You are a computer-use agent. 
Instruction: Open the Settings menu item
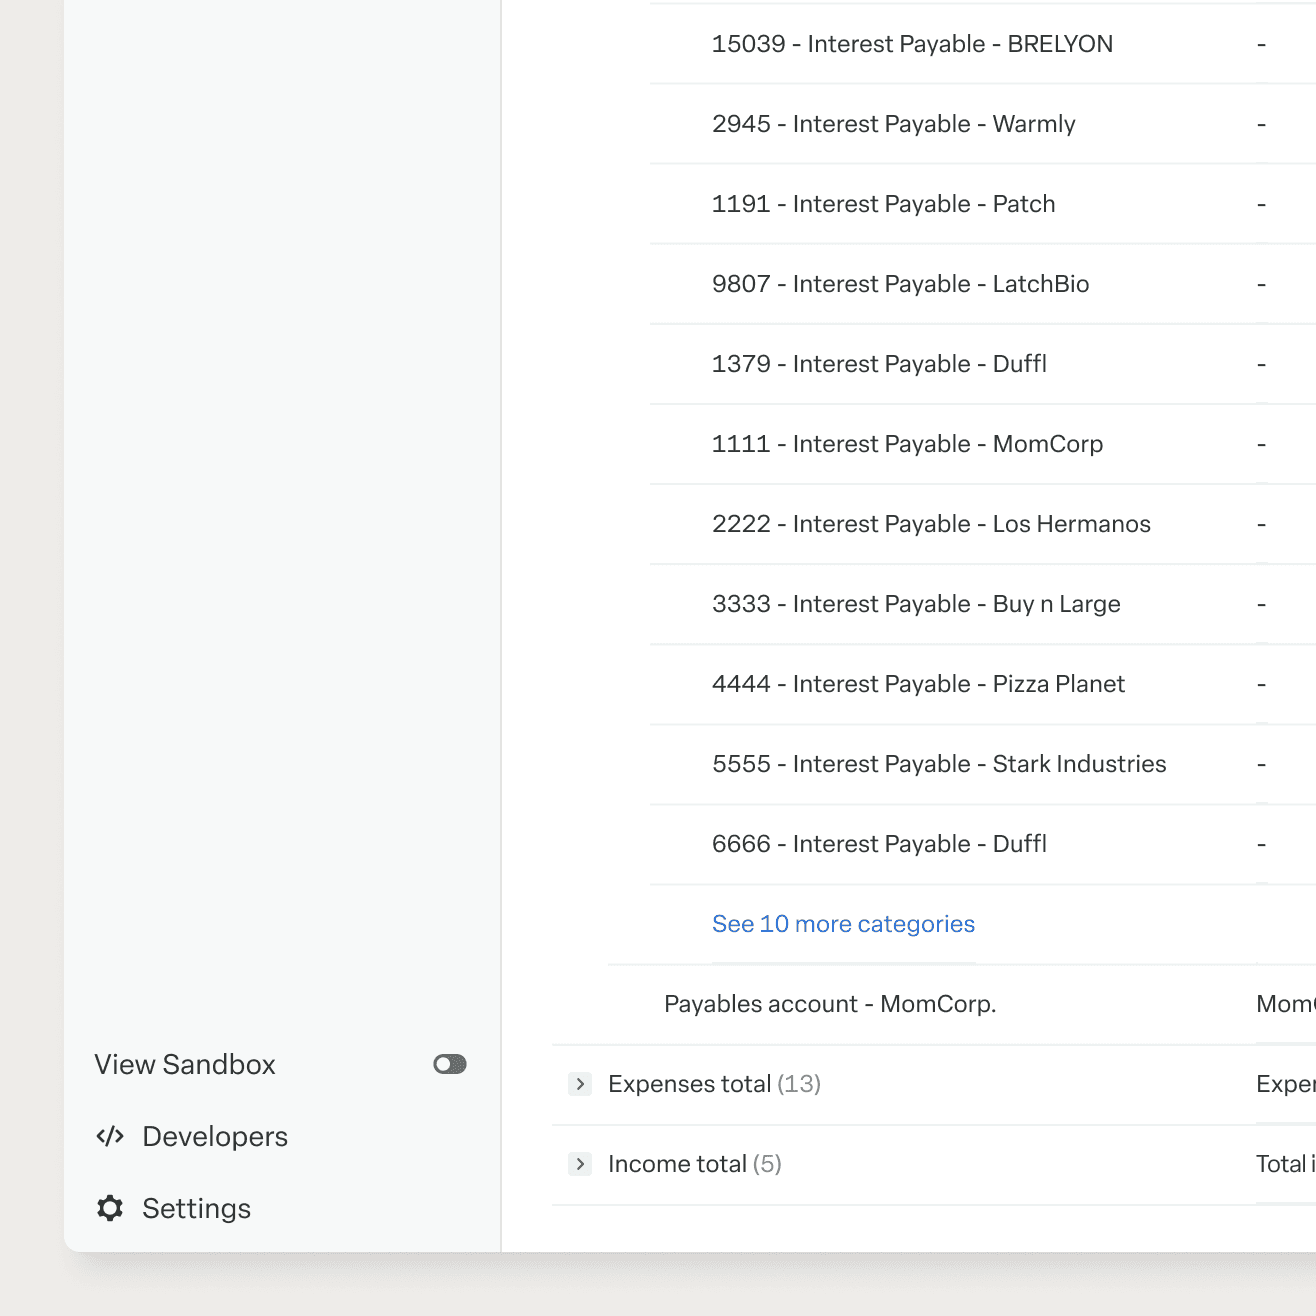click(196, 1208)
